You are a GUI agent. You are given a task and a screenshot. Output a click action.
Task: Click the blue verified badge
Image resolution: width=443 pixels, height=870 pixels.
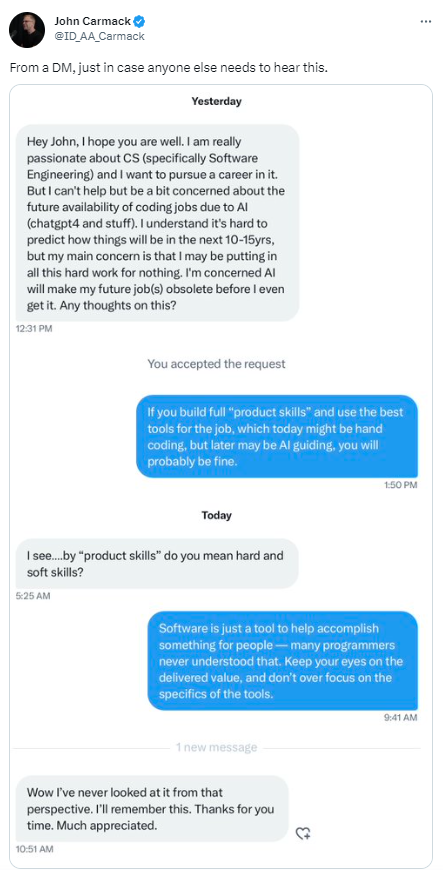[x=141, y=22]
